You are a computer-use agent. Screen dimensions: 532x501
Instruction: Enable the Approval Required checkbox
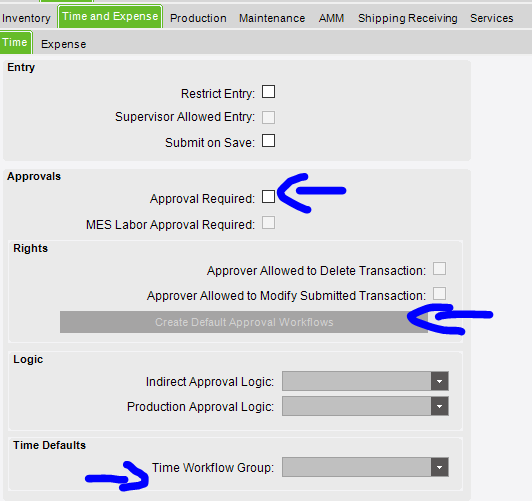(x=268, y=197)
